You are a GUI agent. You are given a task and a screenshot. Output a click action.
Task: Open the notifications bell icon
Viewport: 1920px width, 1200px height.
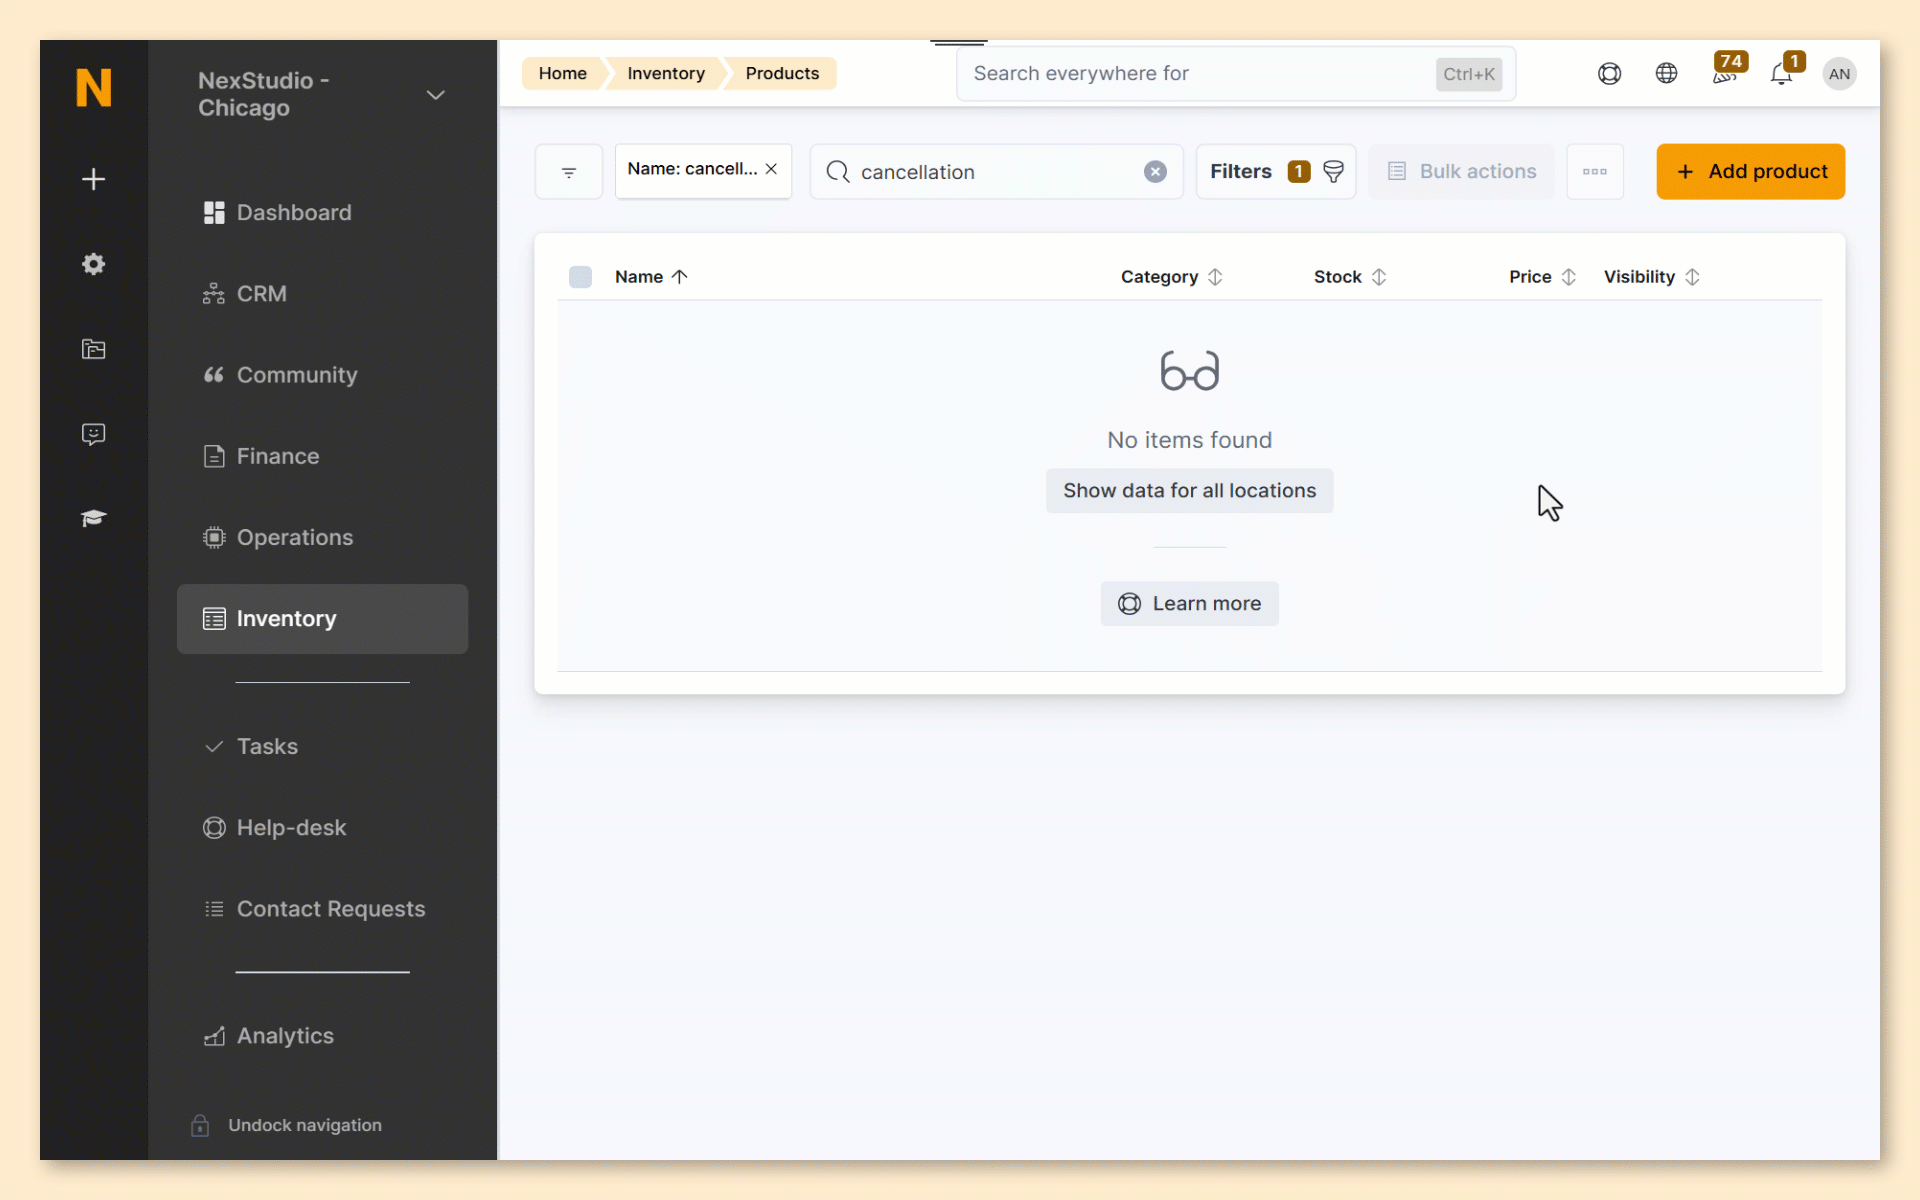1783,73
